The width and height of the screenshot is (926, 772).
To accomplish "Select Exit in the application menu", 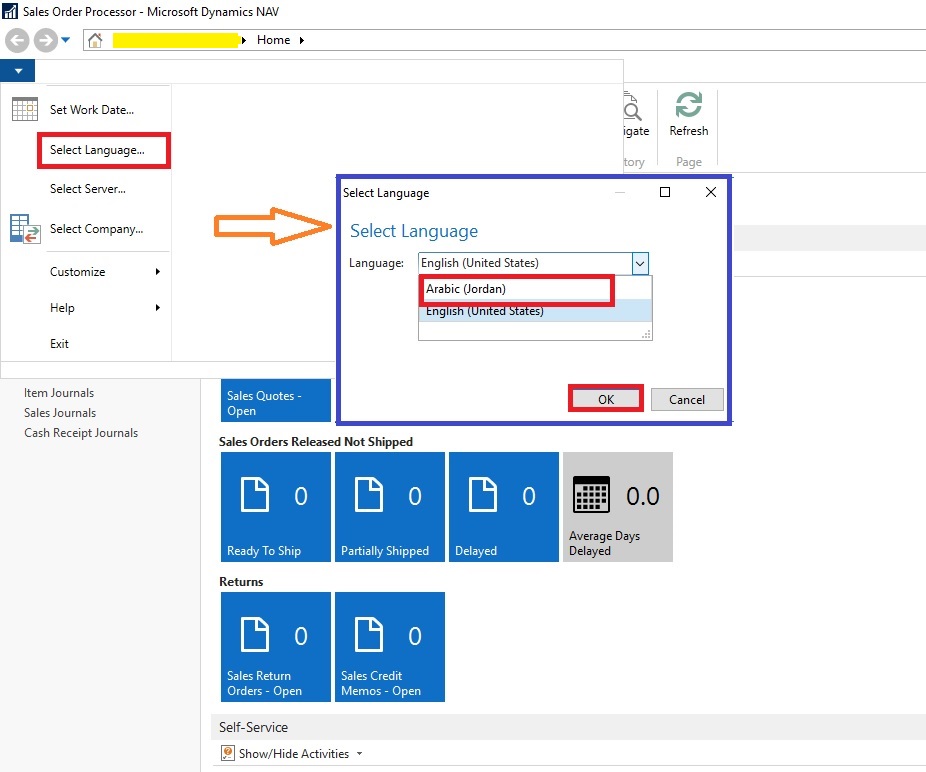I will (60, 343).
